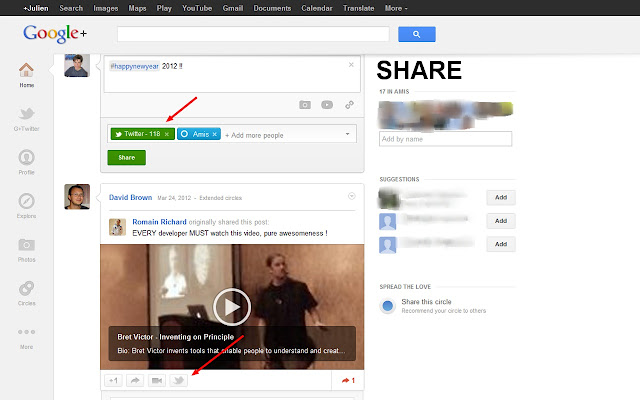Add the first suggested person
The width and height of the screenshot is (640, 400).
click(x=501, y=198)
